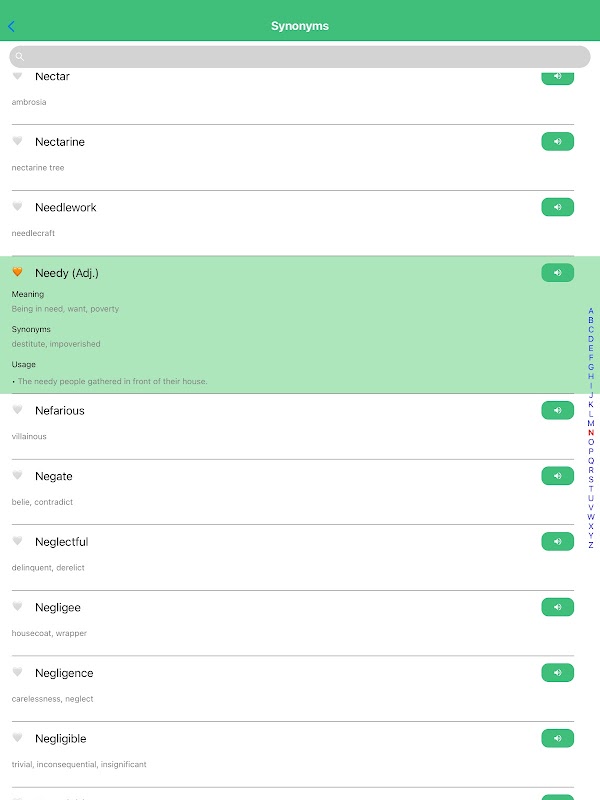Hear the word Negate spoken
Image resolution: width=600 pixels, height=800 pixels.
click(x=557, y=476)
